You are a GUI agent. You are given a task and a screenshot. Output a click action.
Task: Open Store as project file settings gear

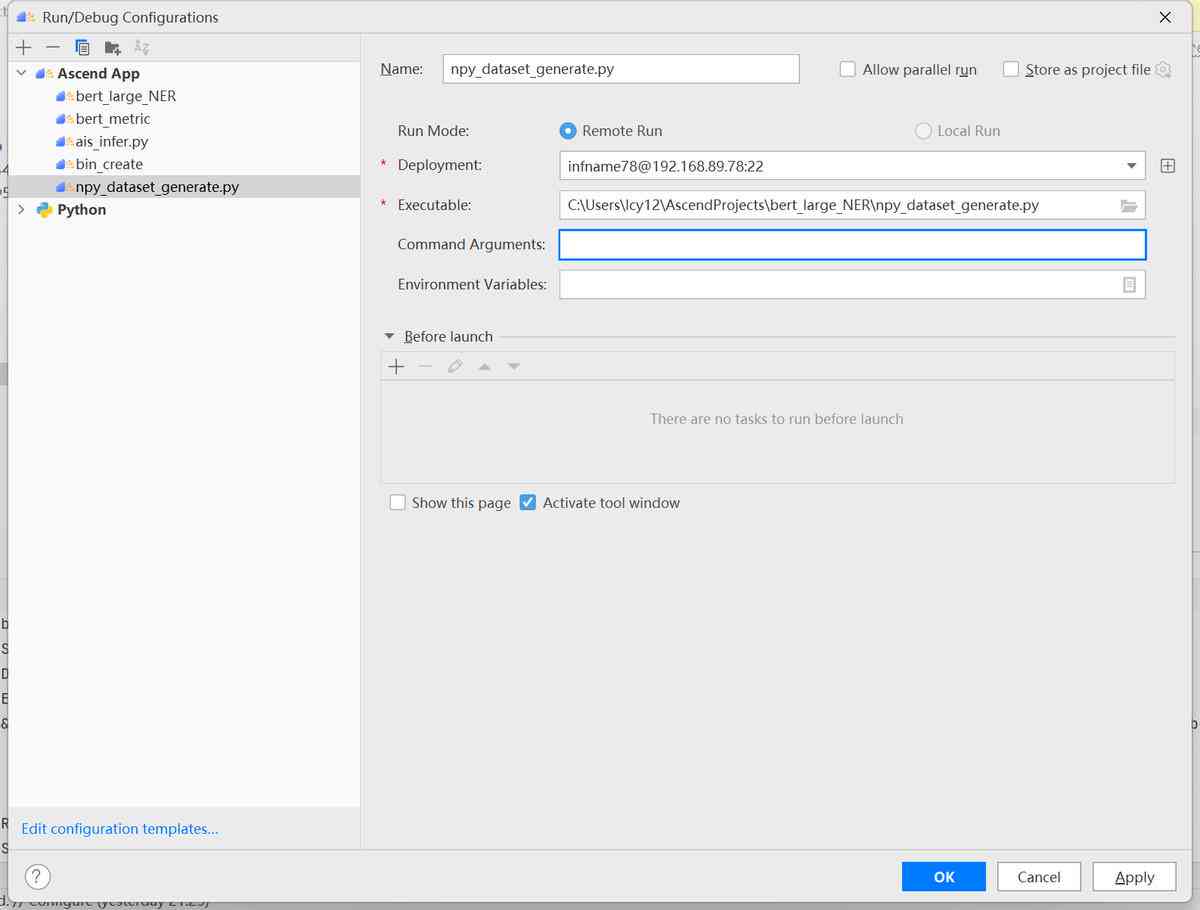pos(1163,70)
